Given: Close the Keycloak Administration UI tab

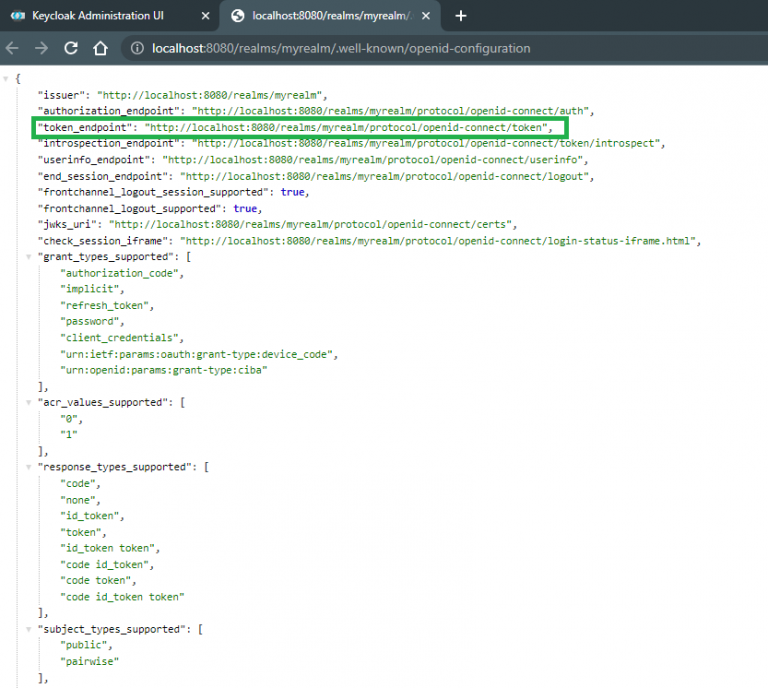Looking at the screenshot, I should (206, 16).
